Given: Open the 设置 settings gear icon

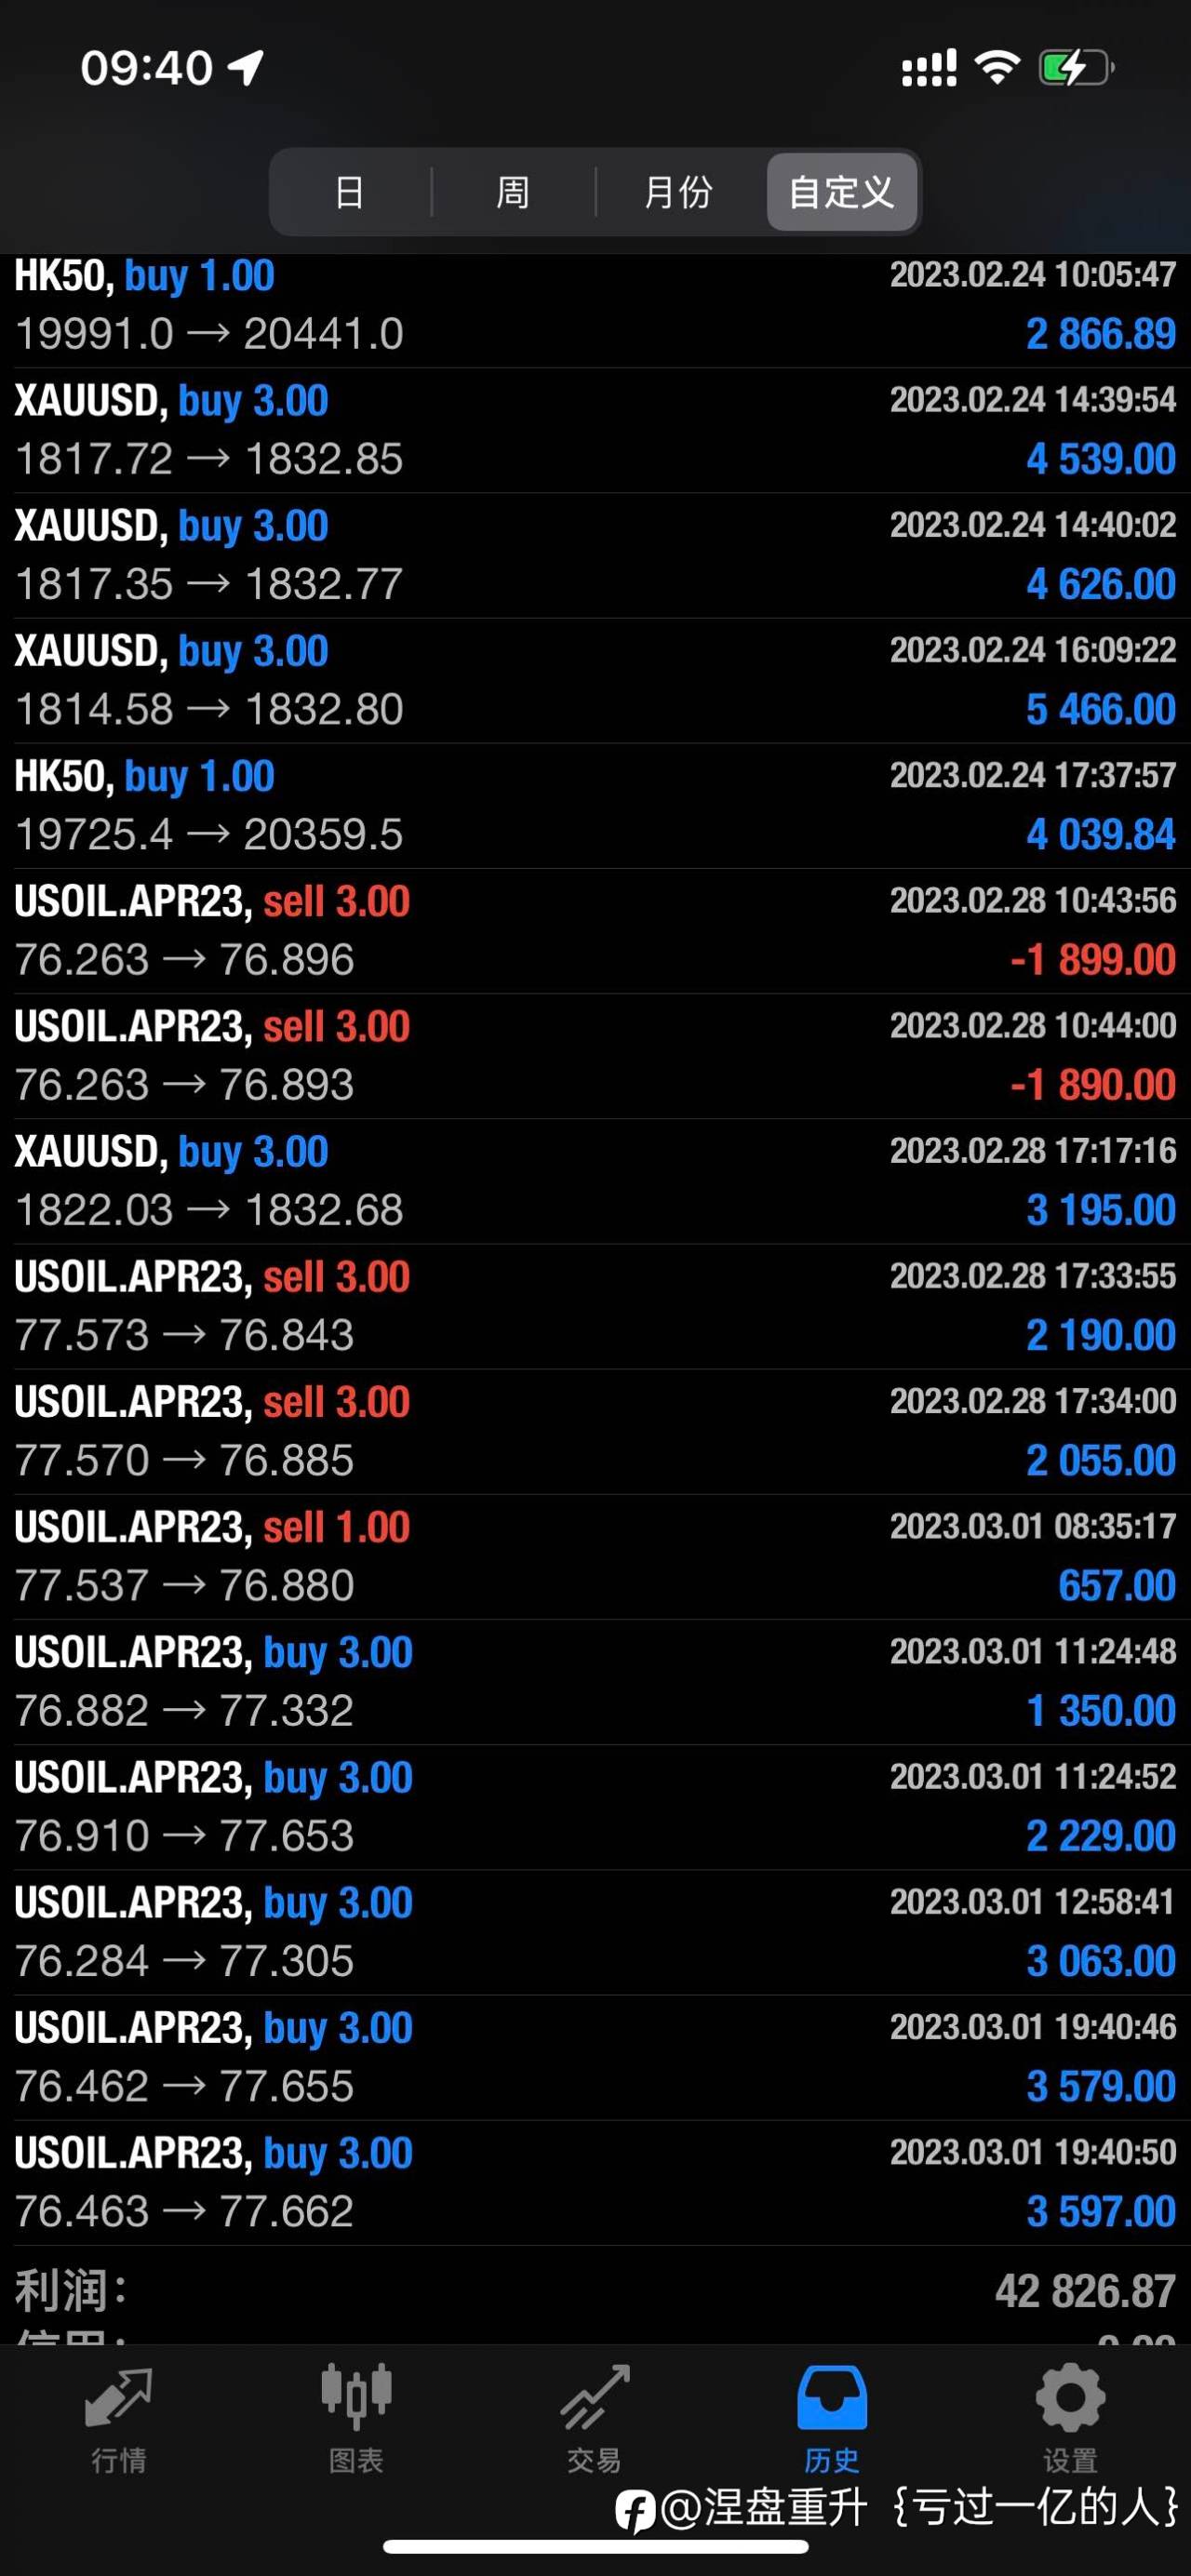Looking at the screenshot, I should click(x=1070, y=2398).
